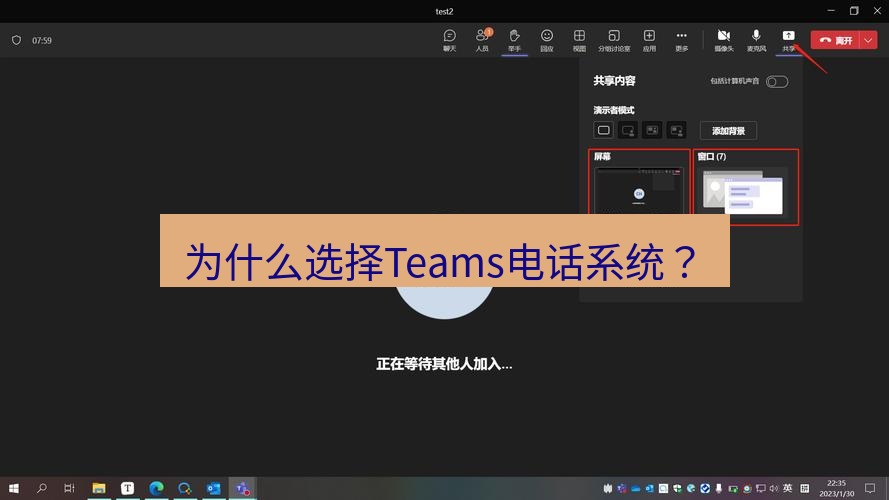889x500 pixels.
Task: Click the shield security icon by timer
Action: (x=16, y=40)
